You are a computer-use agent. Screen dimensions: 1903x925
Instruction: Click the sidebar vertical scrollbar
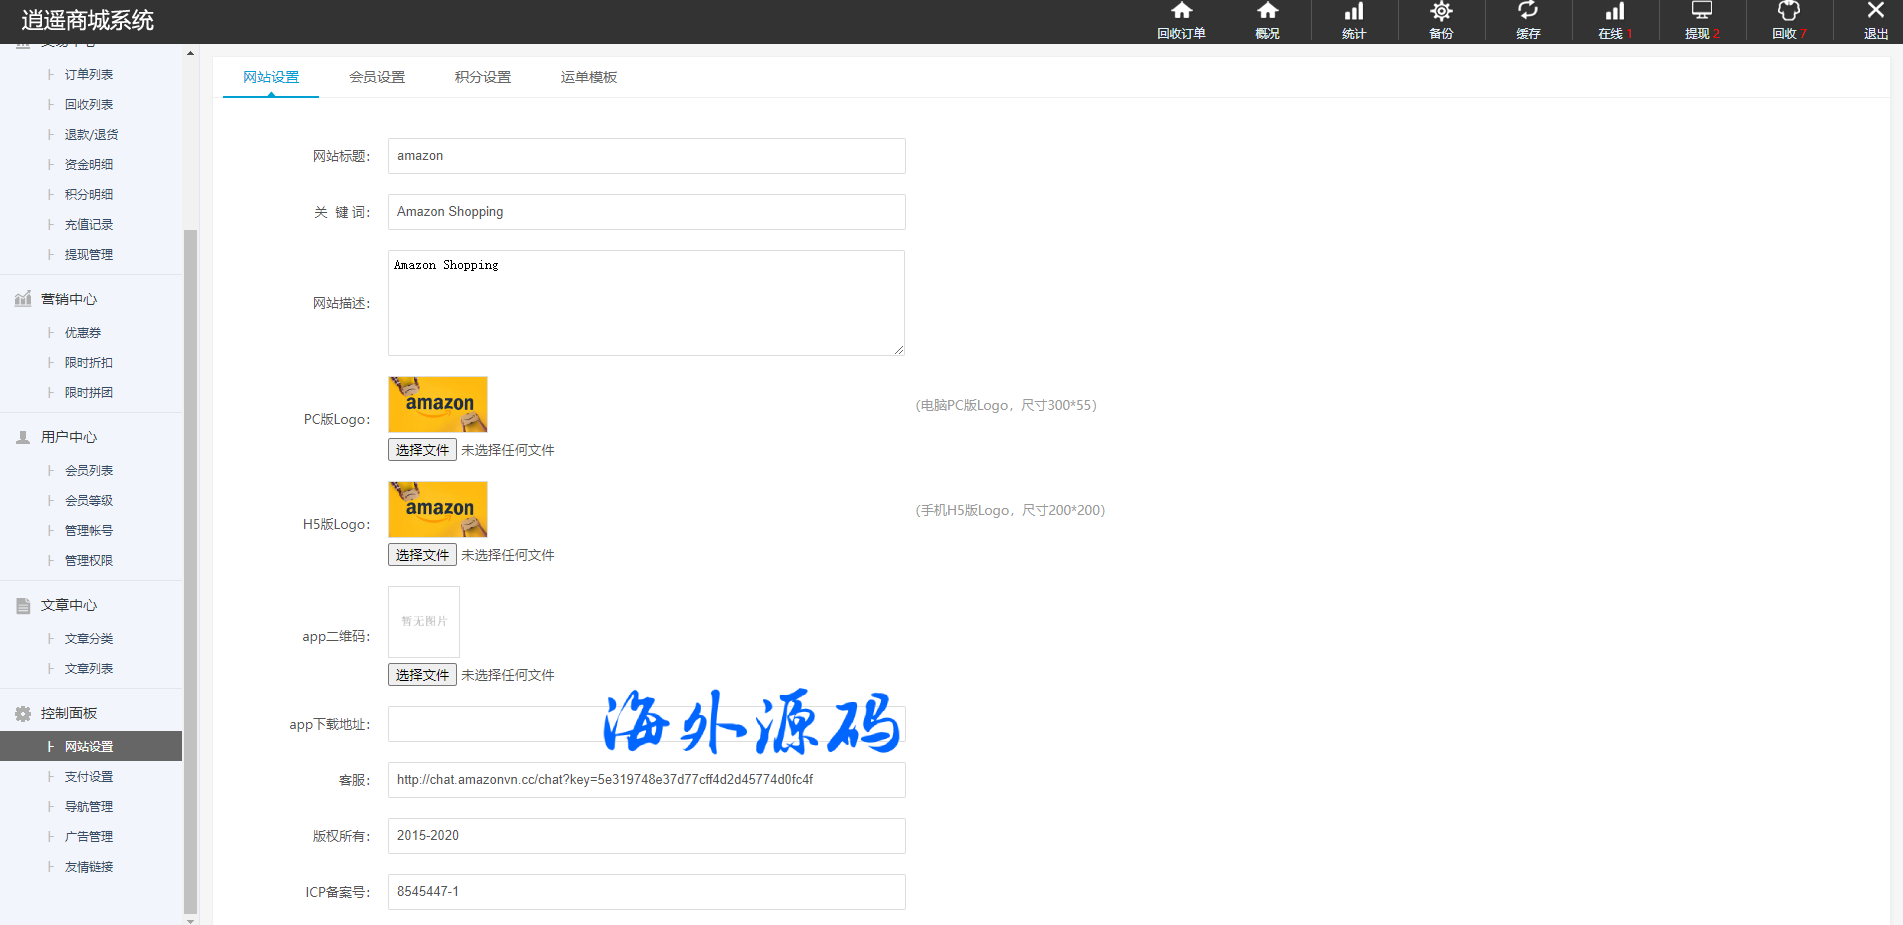click(x=190, y=570)
